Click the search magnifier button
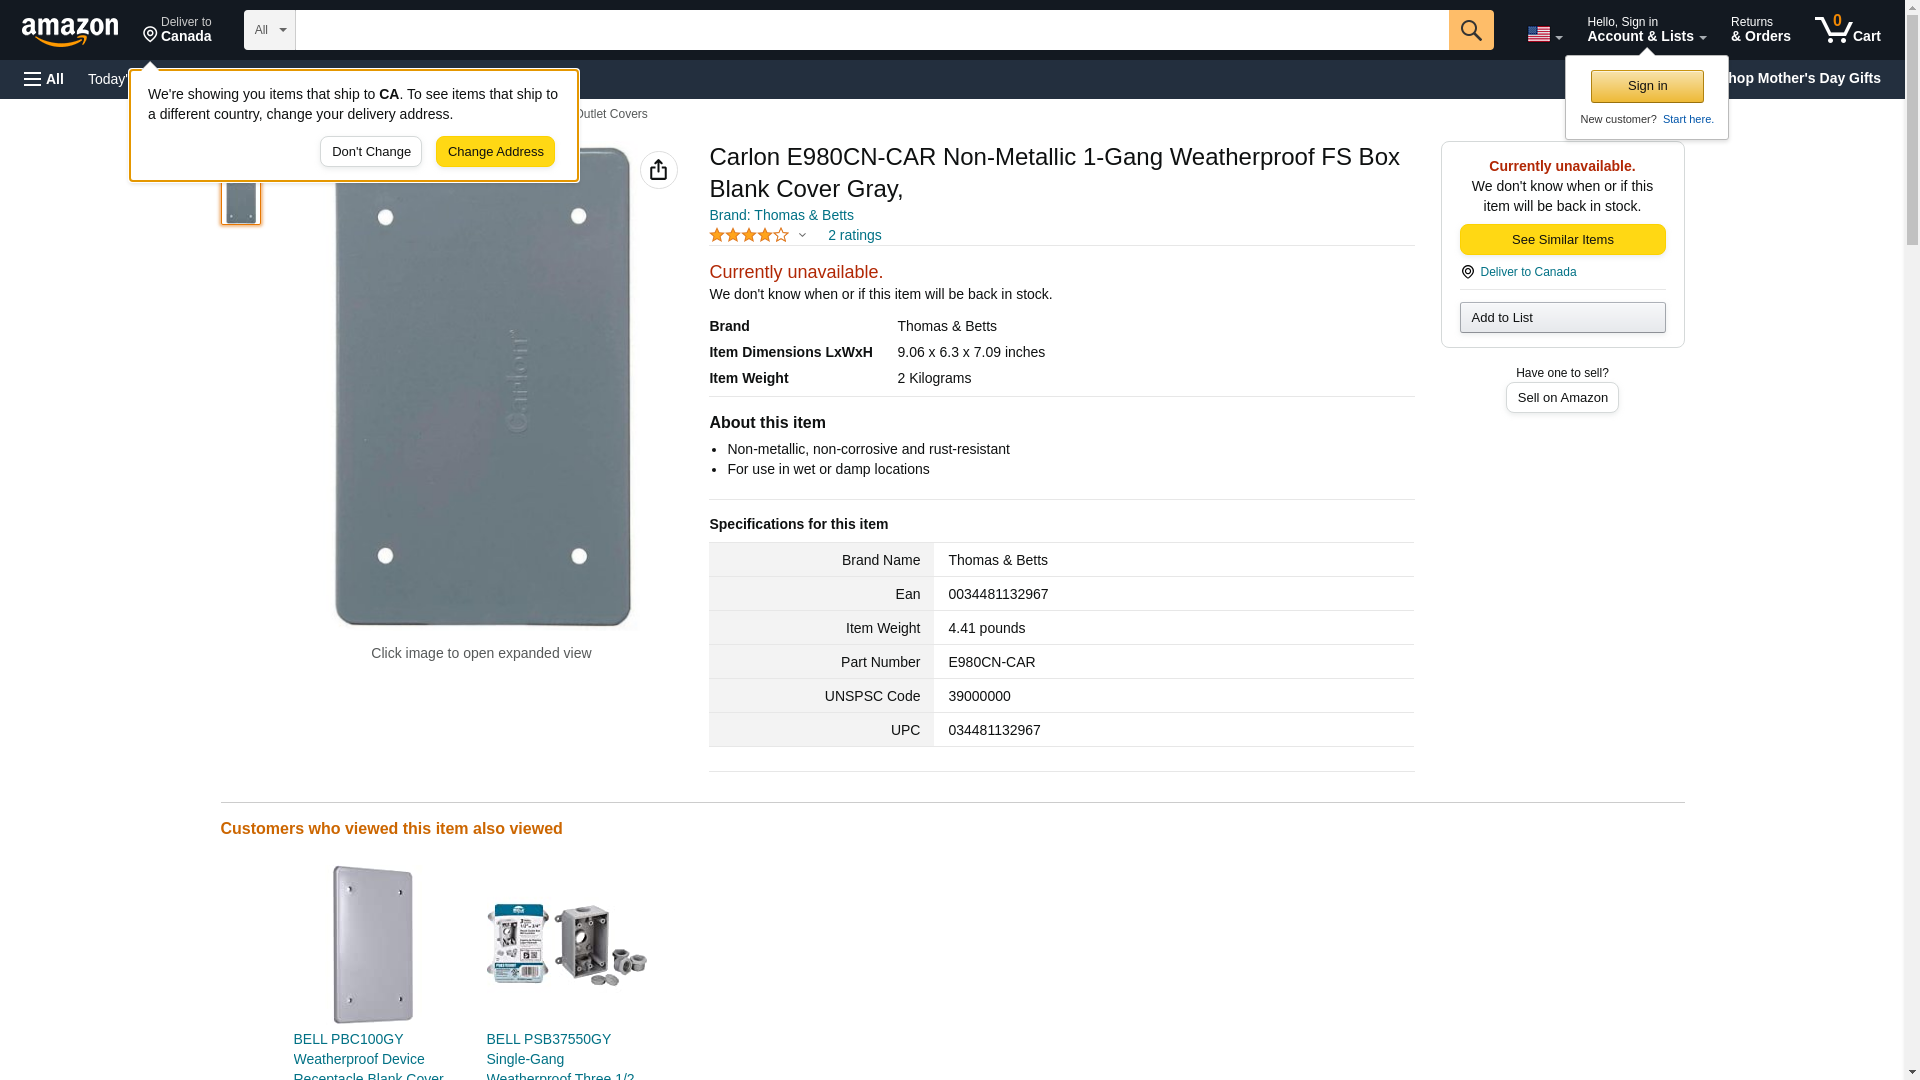The width and height of the screenshot is (1920, 1080). tap(1470, 30)
